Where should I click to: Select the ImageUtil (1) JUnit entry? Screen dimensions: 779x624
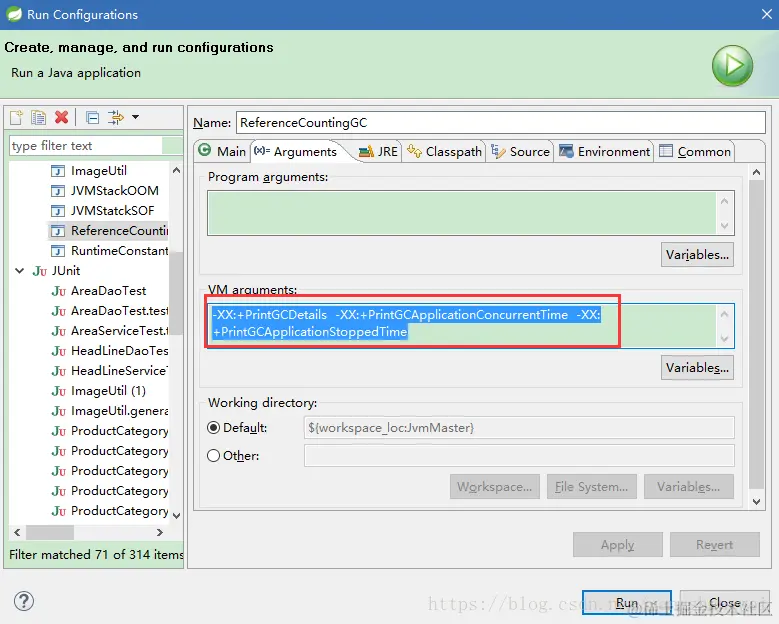click(98, 390)
